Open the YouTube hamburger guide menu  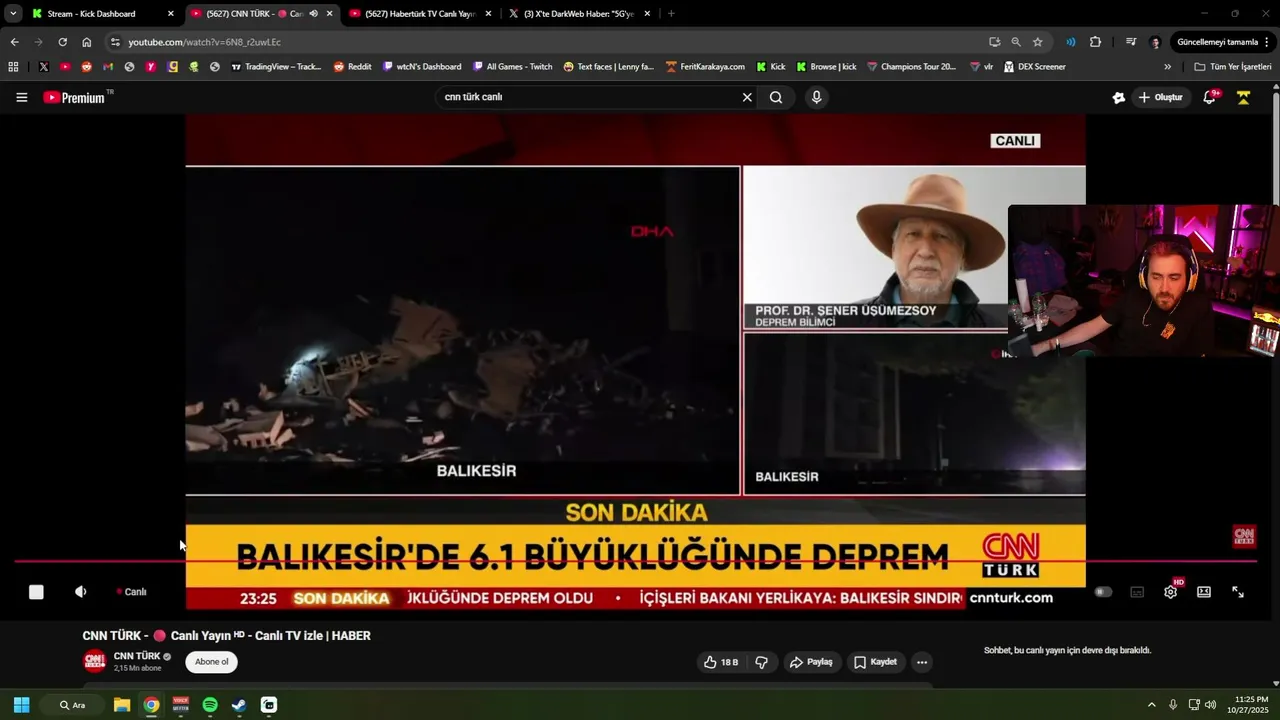(x=21, y=97)
